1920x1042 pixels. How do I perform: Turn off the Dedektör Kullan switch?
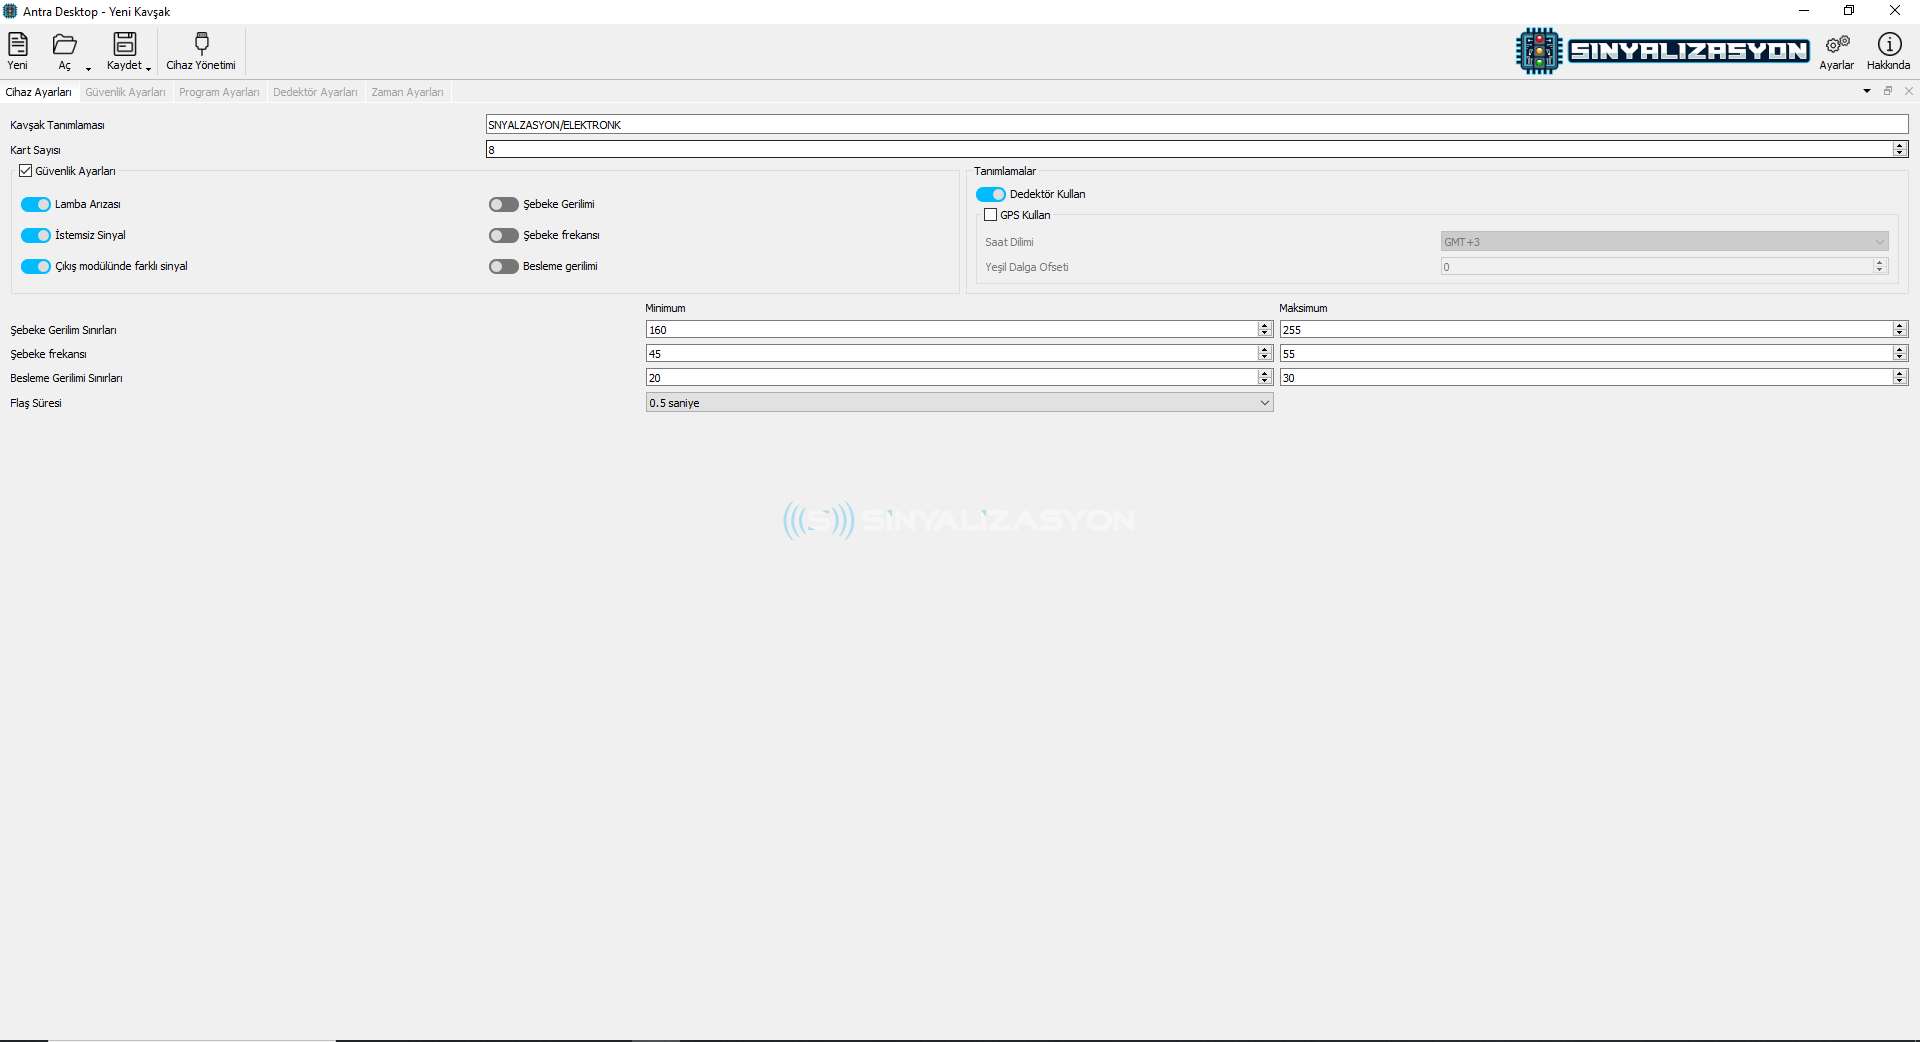[990, 195]
